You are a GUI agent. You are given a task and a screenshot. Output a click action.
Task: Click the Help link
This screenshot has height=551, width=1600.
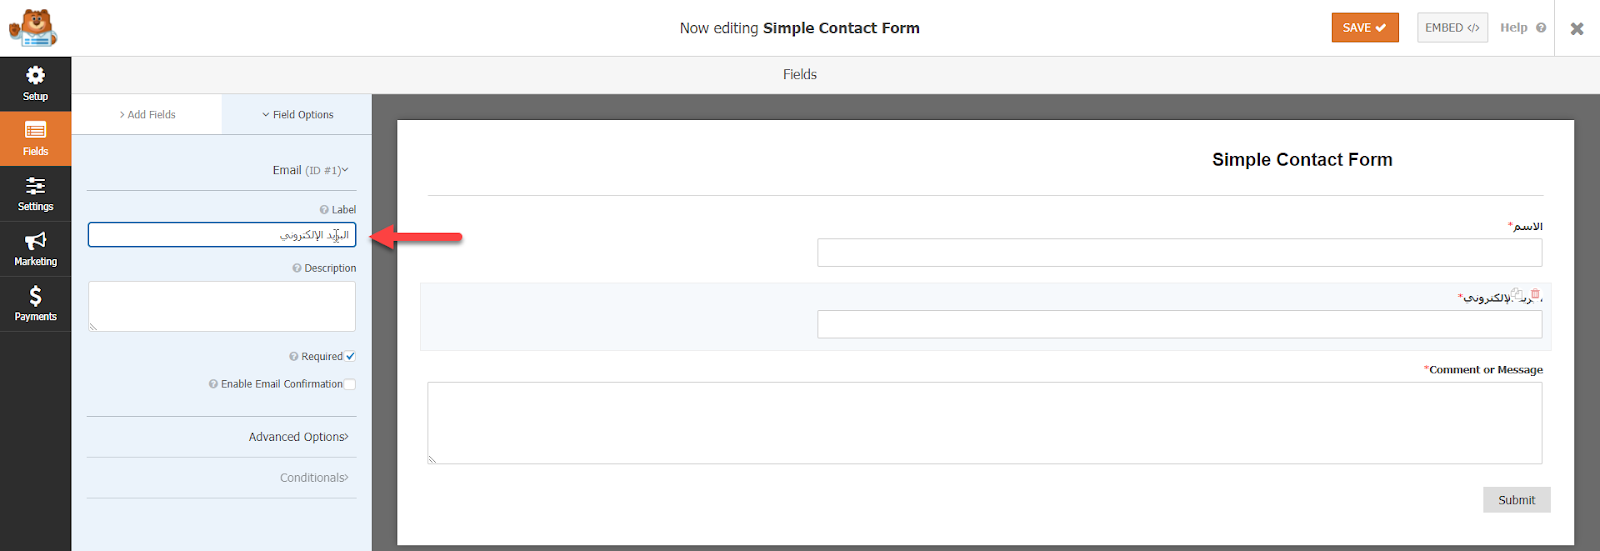pos(1522,28)
